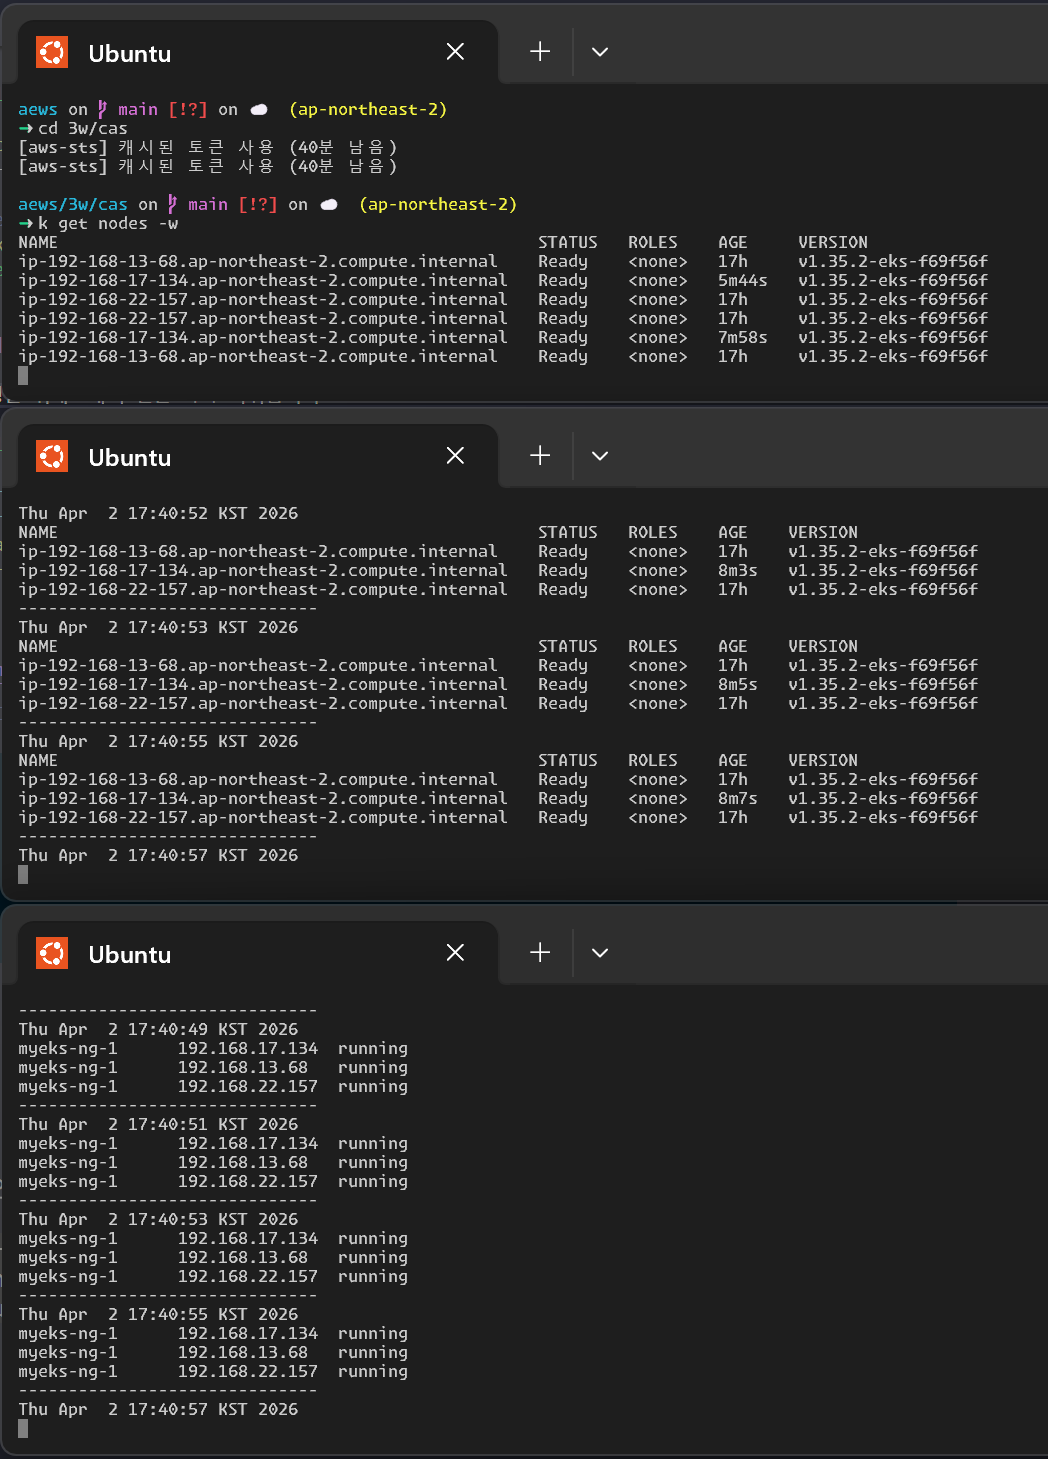This screenshot has height=1459, width=1048.
Task: Expand profile dropdown in the 'k get nodes' terminal
Action: (x=600, y=52)
